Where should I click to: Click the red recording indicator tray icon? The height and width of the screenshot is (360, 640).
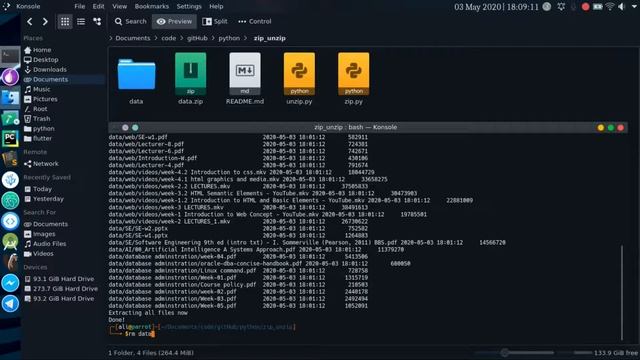pyautogui.click(x=586, y=7)
